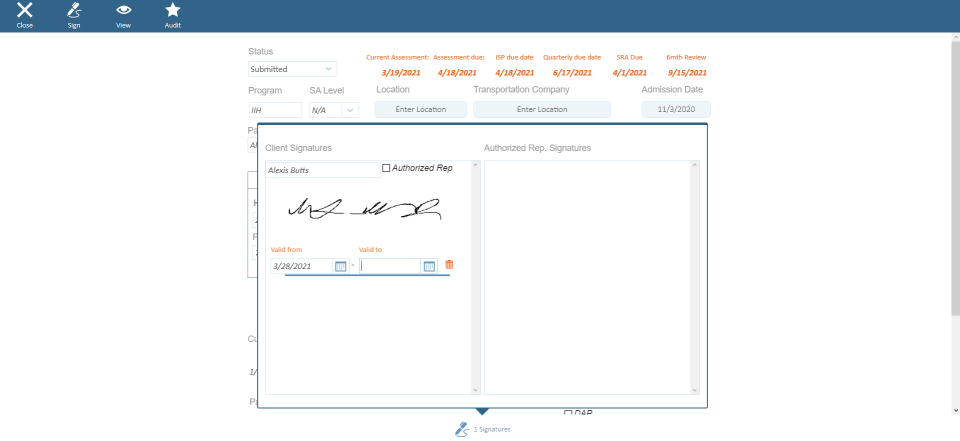Click the Location Enter Location button

coord(420,109)
